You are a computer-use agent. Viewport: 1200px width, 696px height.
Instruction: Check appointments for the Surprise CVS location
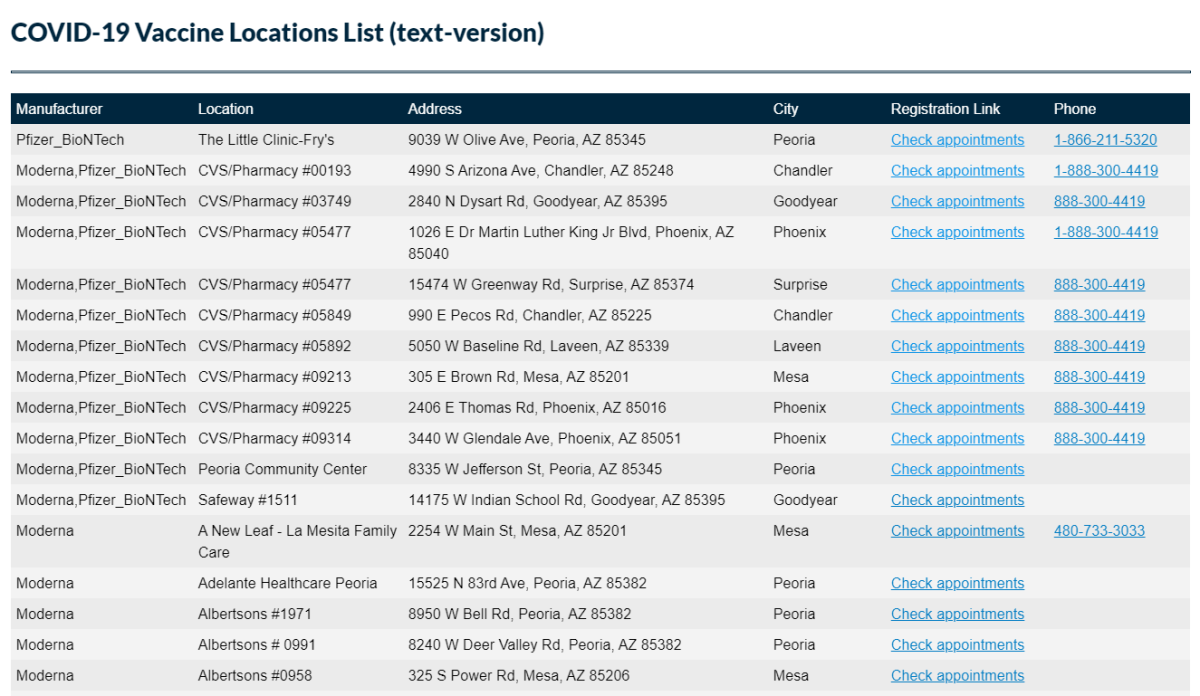[957, 285]
